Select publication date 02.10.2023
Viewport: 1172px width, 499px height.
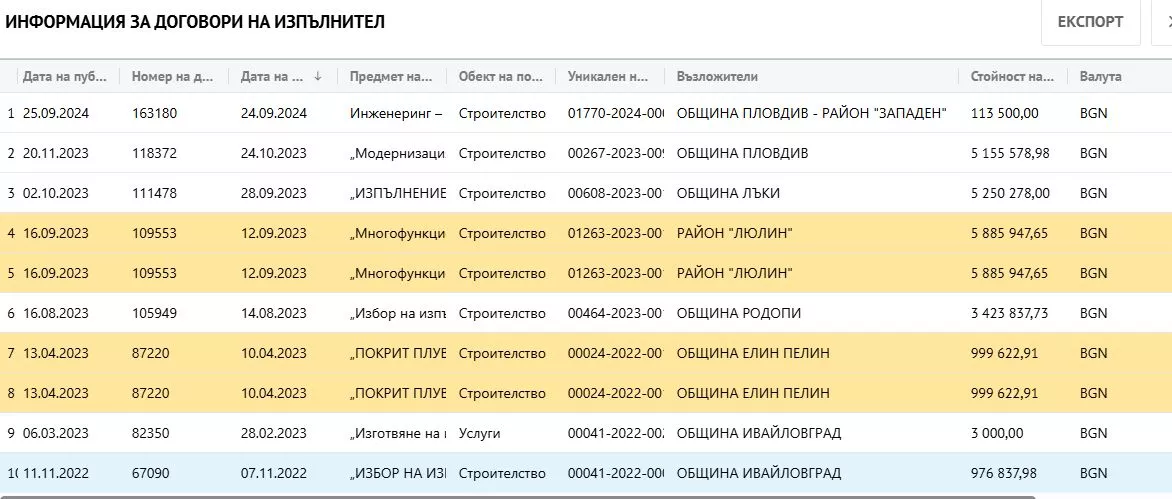(x=56, y=193)
